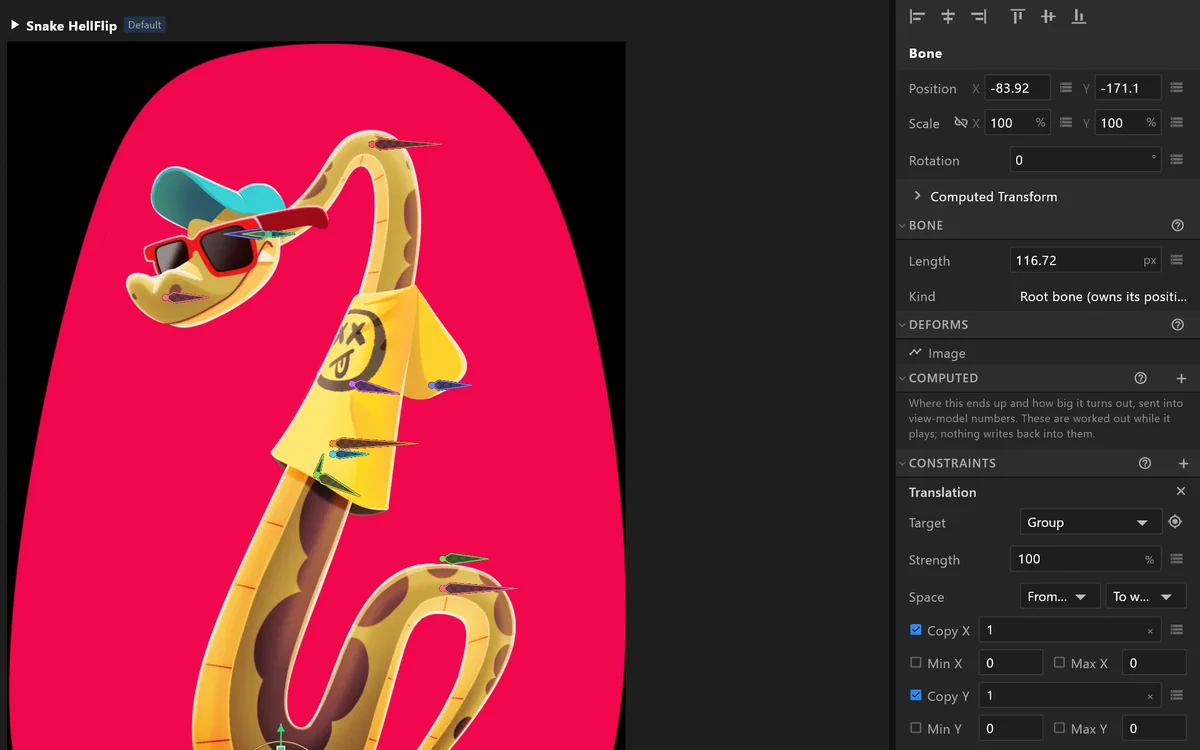Click the Copy X multiplier field
The width and height of the screenshot is (1200, 750).
(x=1069, y=630)
